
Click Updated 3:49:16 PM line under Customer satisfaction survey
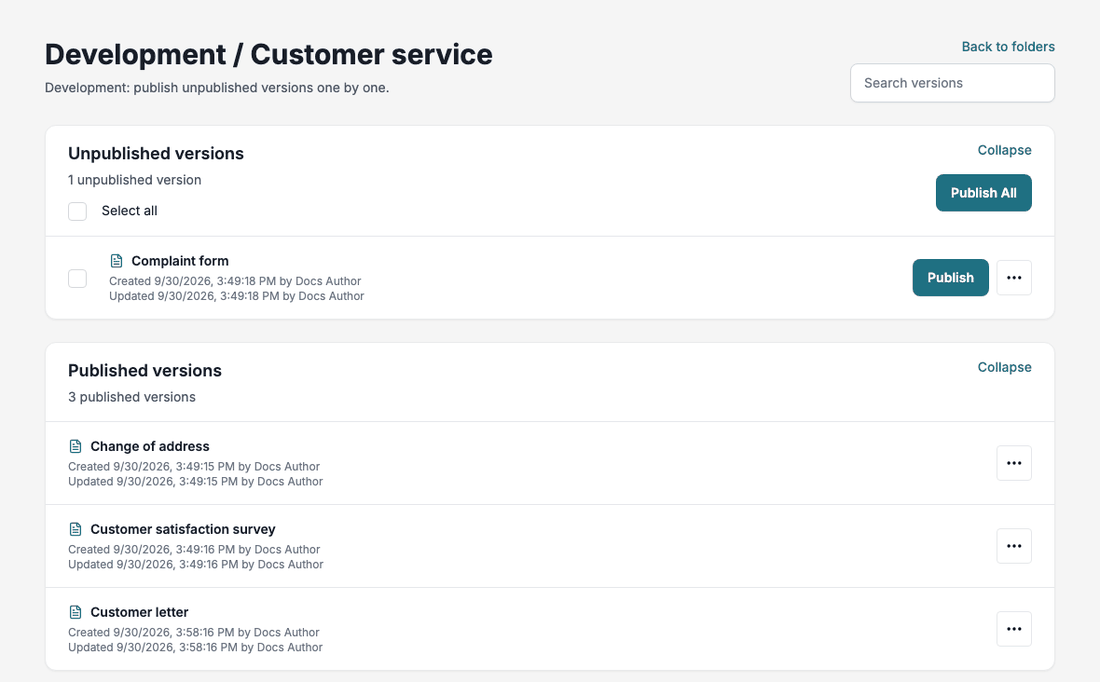[x=195, y=564]
